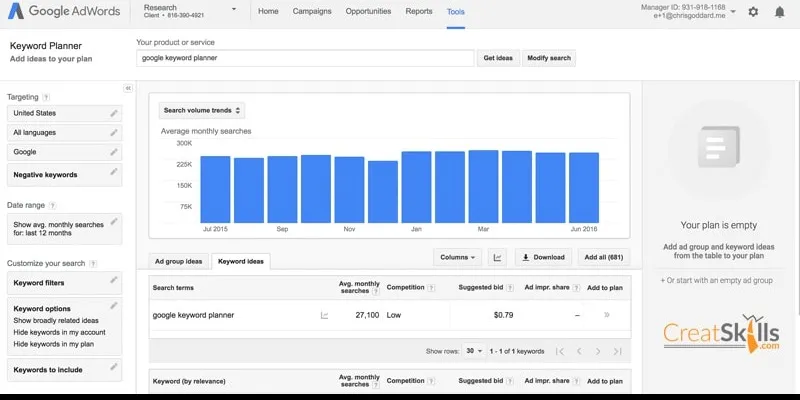
Task: Open the Home menu
Action: point(268,11)
